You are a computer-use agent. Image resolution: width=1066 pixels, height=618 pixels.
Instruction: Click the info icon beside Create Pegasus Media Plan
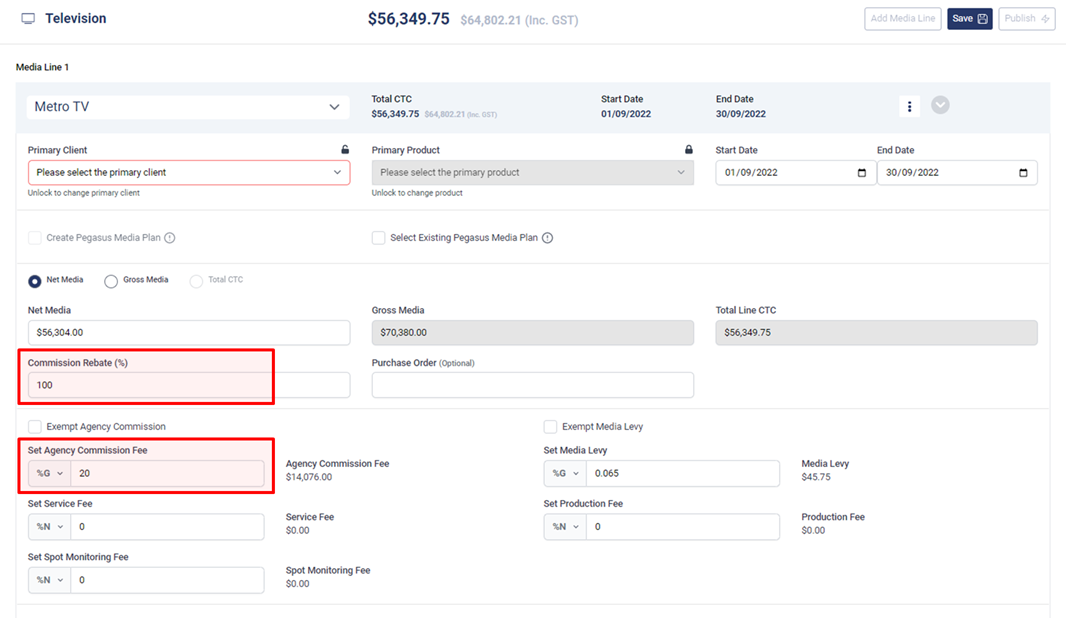pyautogui.click(x=170, y=238)
